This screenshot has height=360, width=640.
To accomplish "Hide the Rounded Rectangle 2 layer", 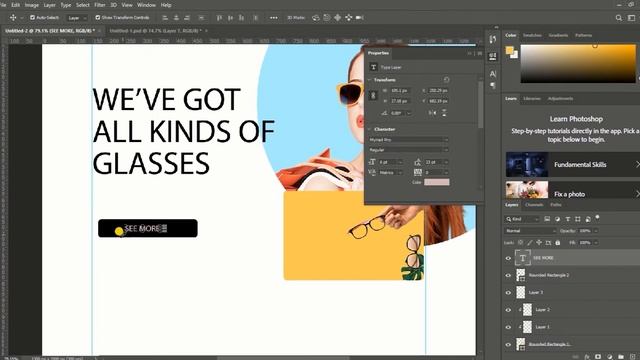I will tap(508, 275).
